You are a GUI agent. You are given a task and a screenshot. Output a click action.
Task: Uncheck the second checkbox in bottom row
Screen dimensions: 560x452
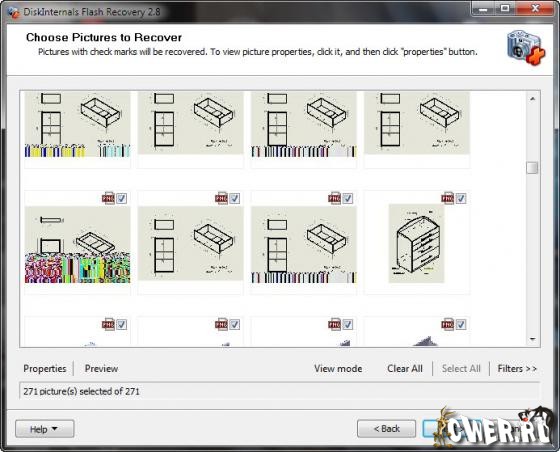click(234, 325)
